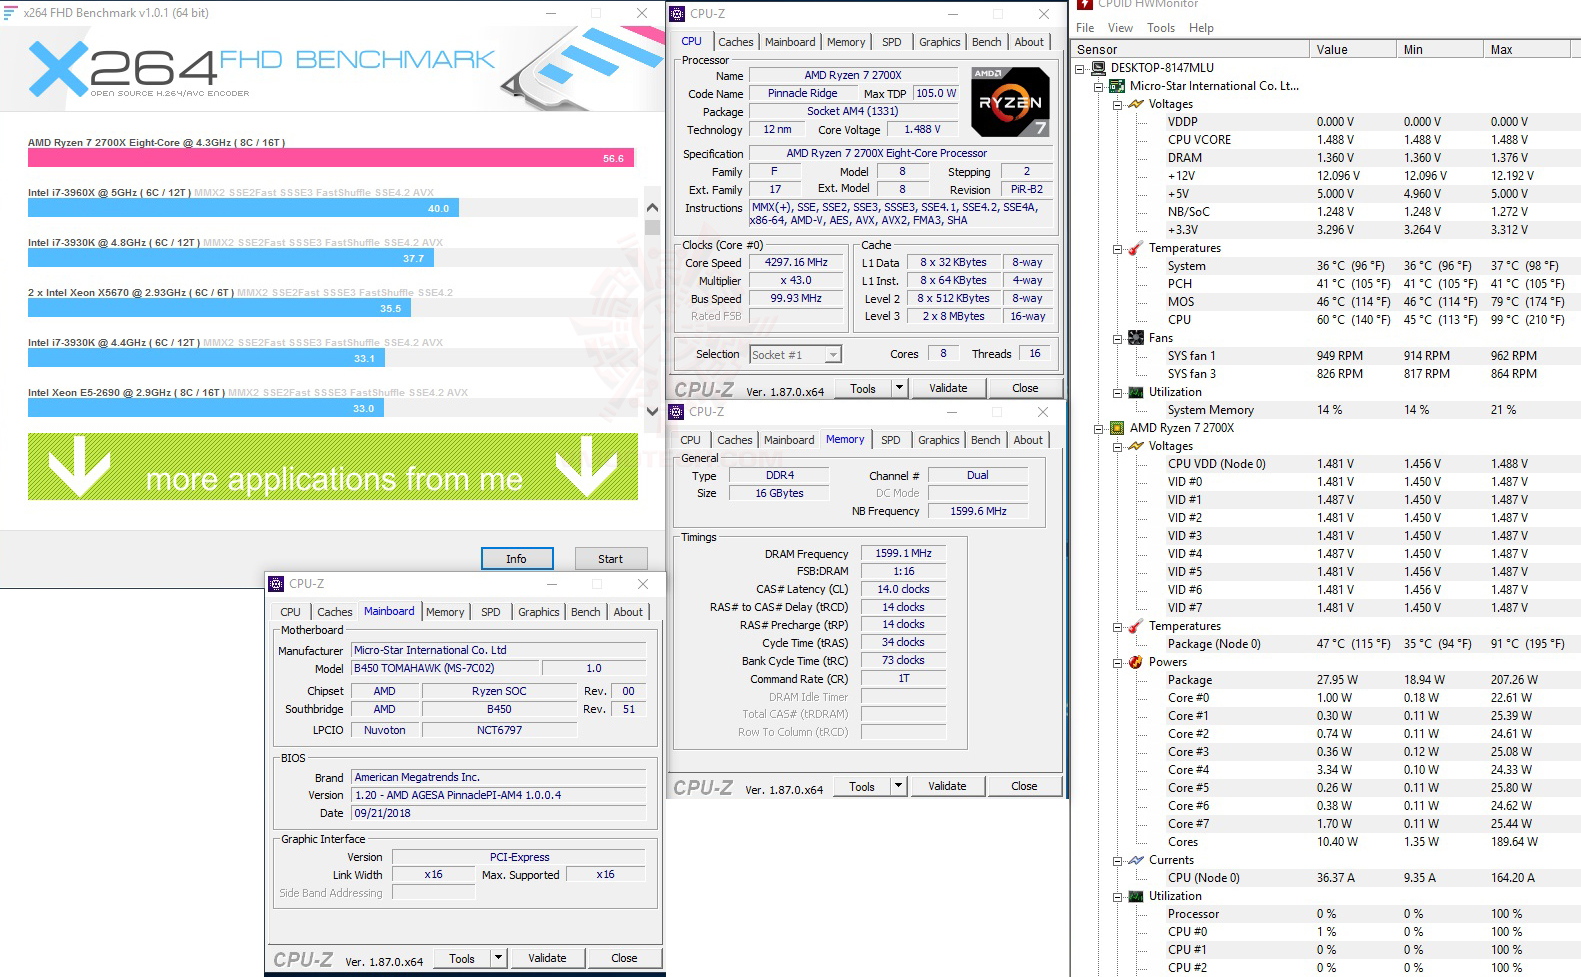Click the Ryzen Package Temperatures thermometer icon
This screenshot has height=977, width=1581.
(1136, 626)
